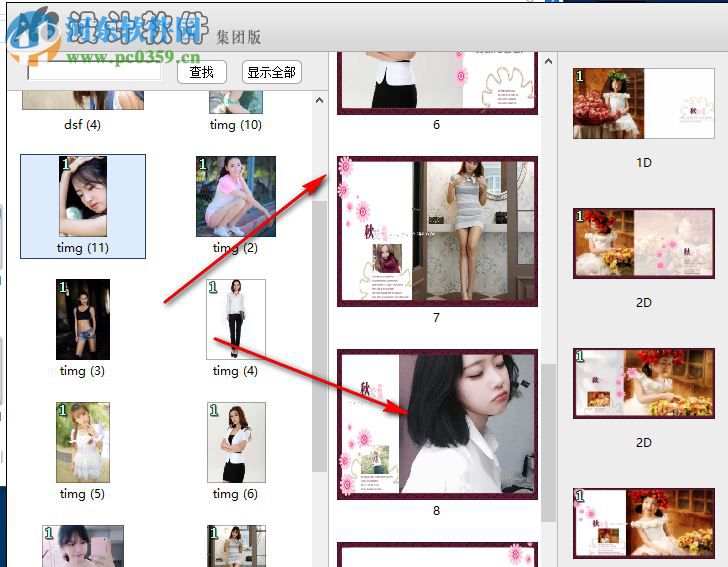The width and height of the screenshot is (728, 567).
Task: Select the timg (5) photo thumbnail
Action: [83, 443]
